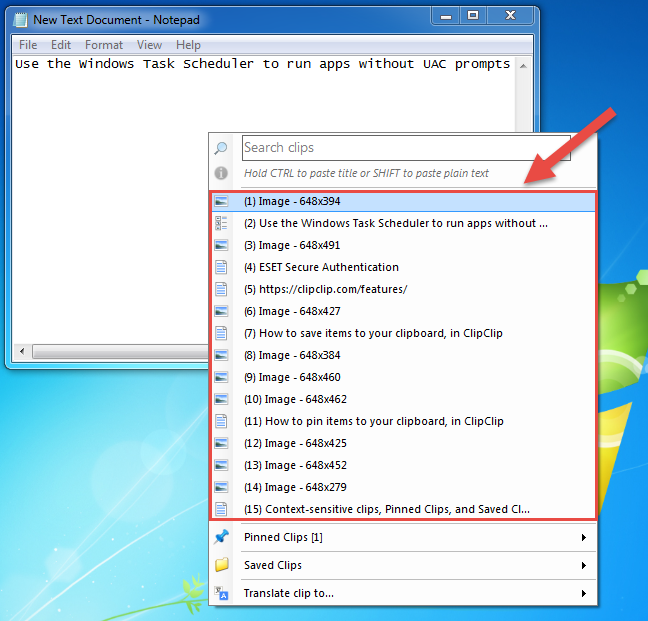Screen dimensions: 648x621
Task: Click the image icon of clip (12)
Action: coord(221,443)
